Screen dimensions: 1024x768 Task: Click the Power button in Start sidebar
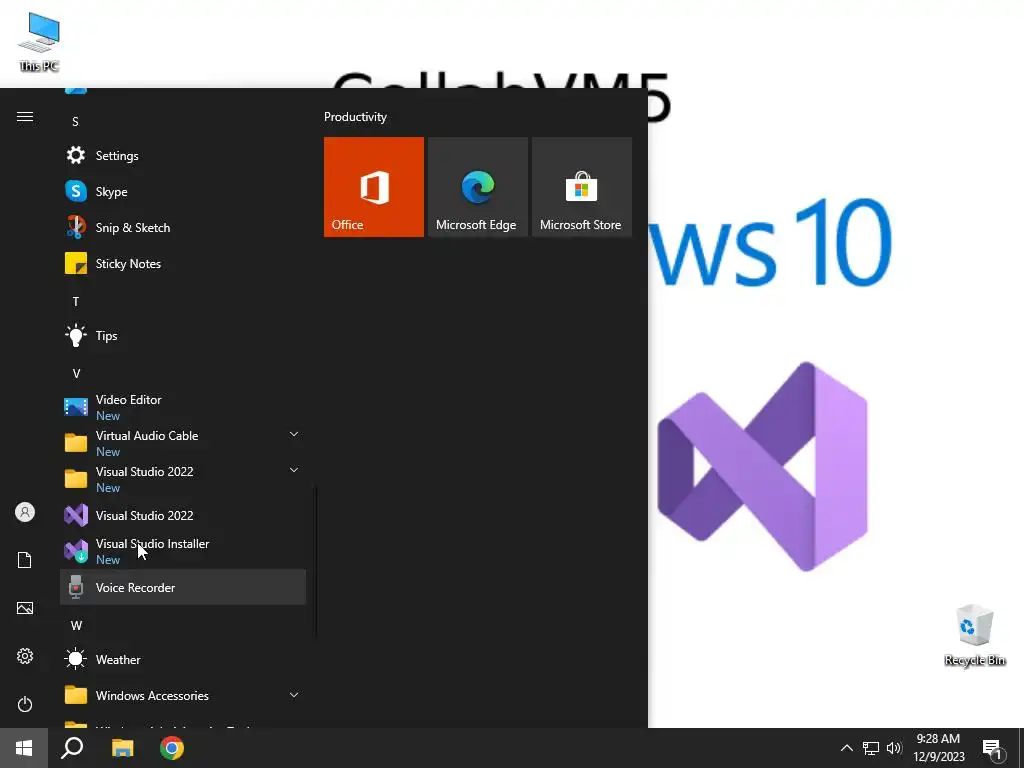(x=25, y=704)
